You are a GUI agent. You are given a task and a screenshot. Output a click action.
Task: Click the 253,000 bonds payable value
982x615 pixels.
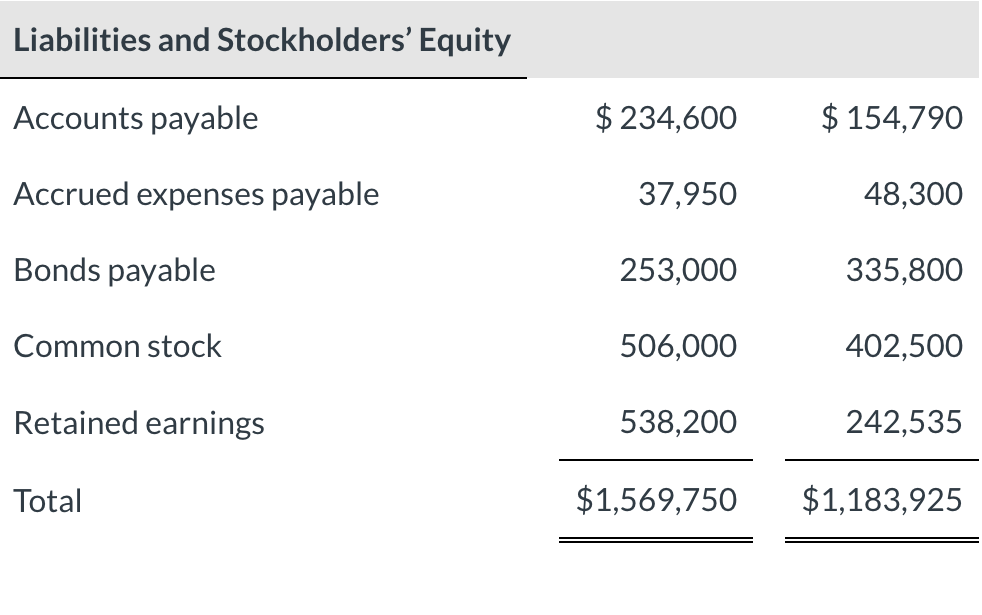(x=678, y=270)
